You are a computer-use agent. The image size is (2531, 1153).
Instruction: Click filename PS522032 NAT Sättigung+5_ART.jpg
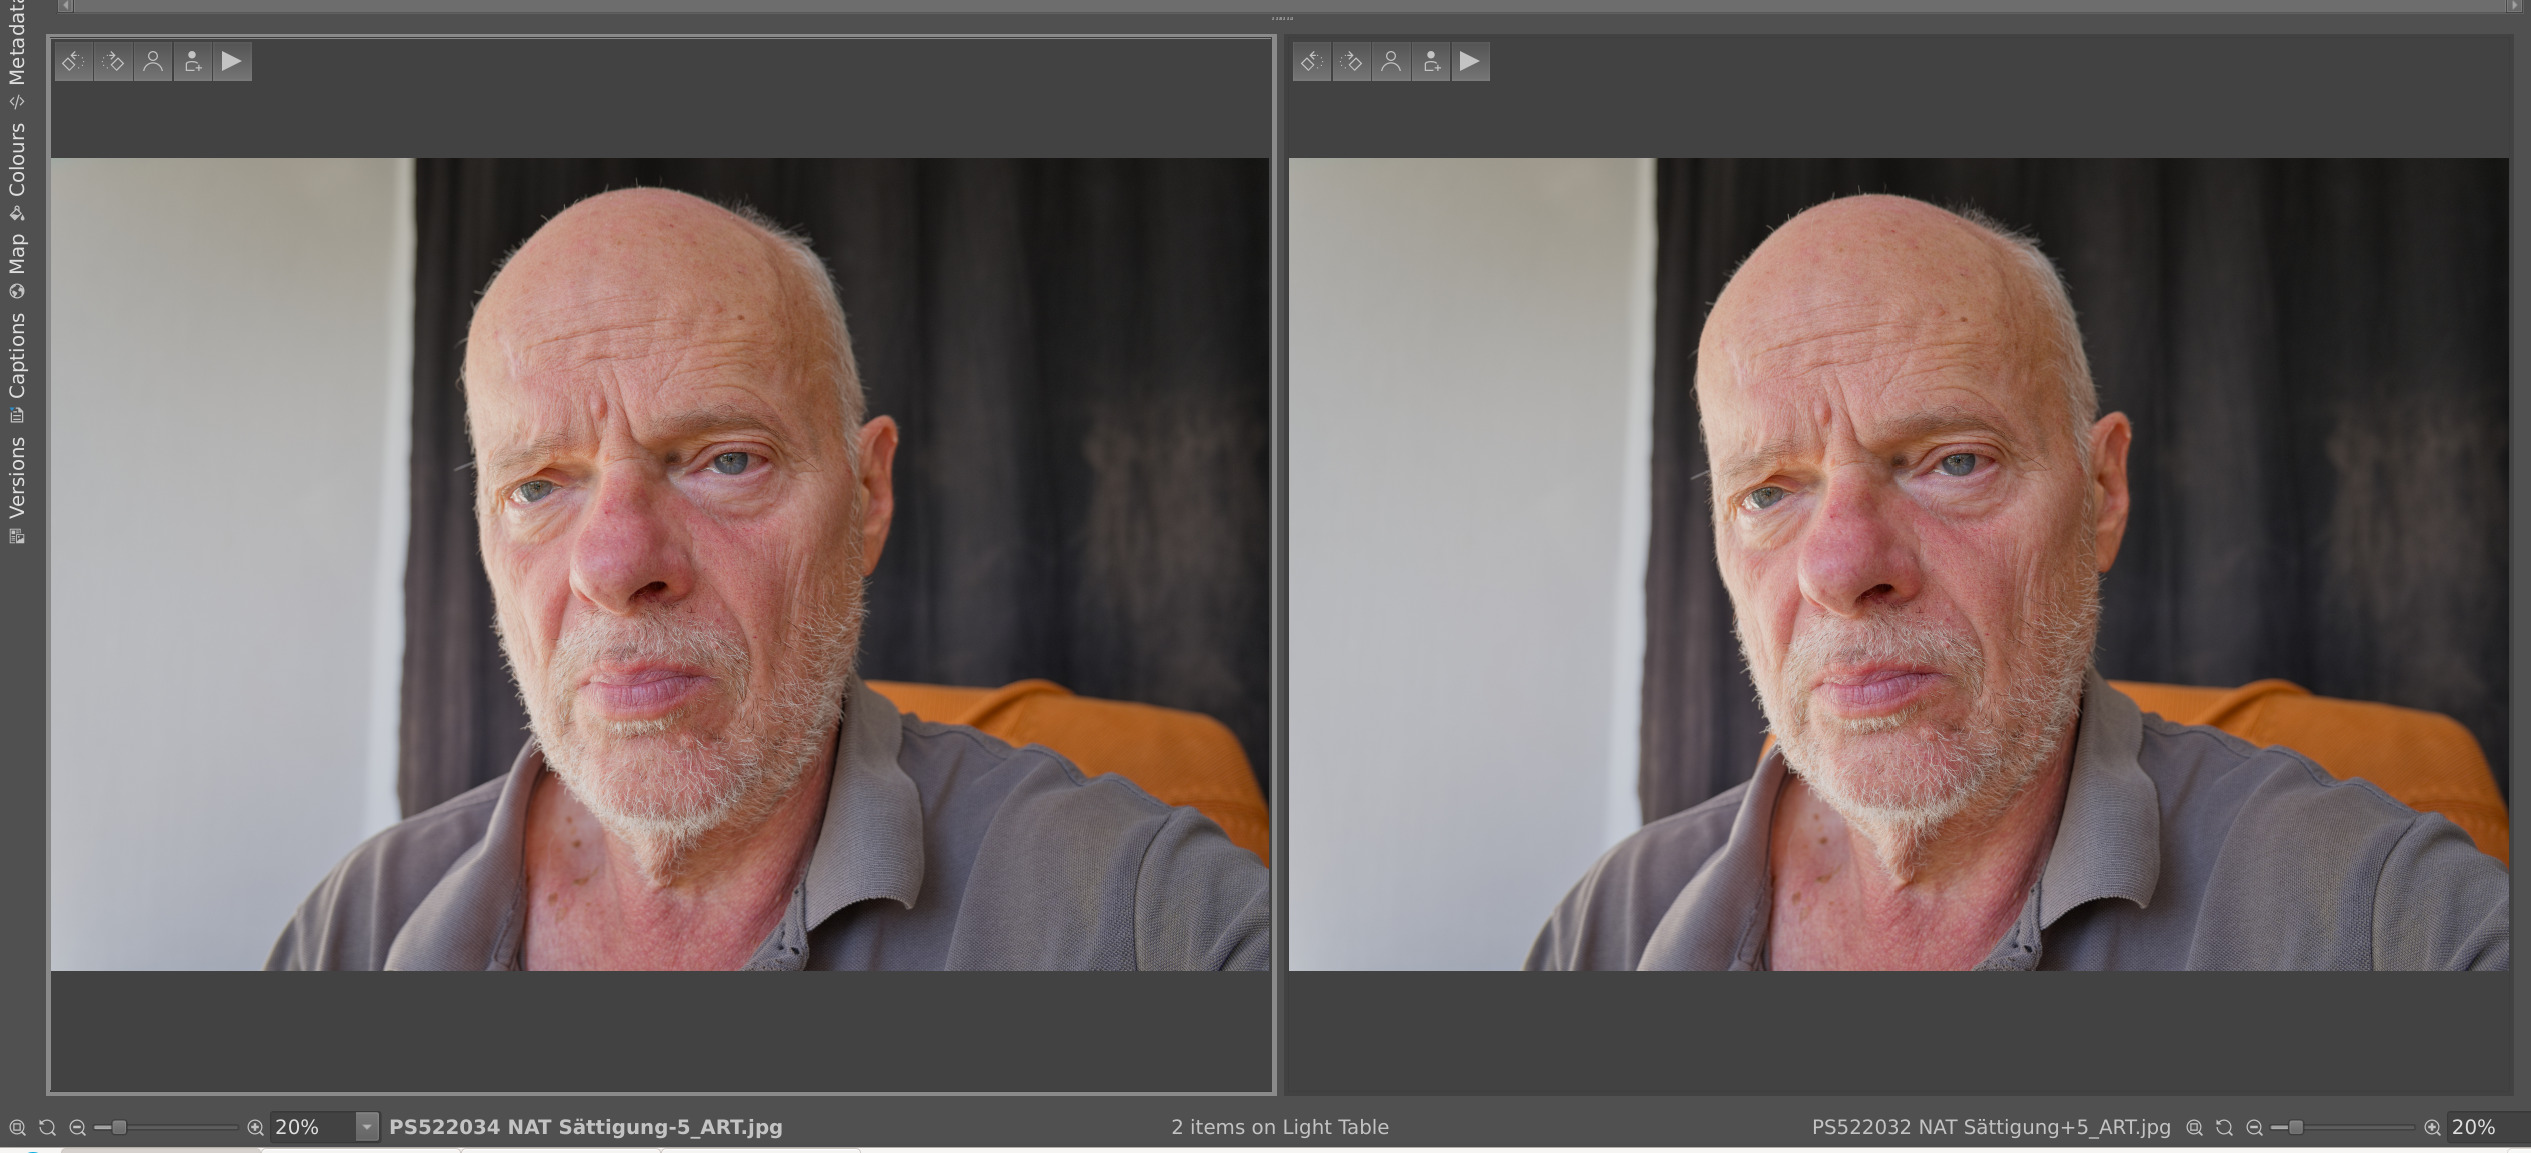1991,1127
